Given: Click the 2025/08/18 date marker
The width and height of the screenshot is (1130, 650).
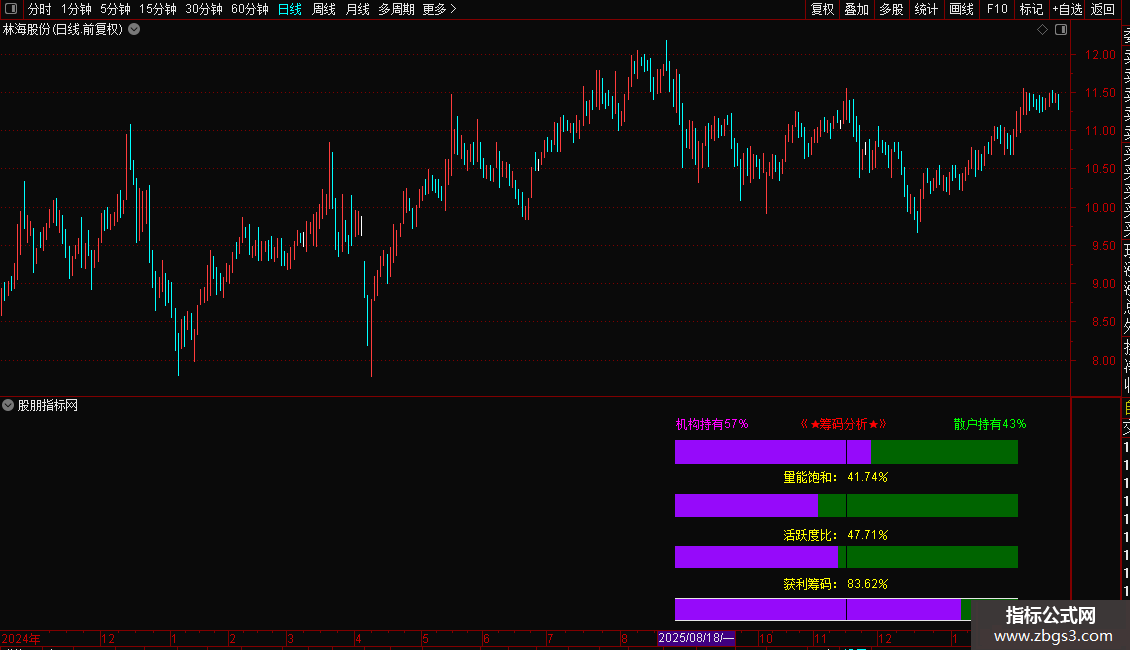Looking at the screenshot, I should pyautogui.click(x=696, y=638).
